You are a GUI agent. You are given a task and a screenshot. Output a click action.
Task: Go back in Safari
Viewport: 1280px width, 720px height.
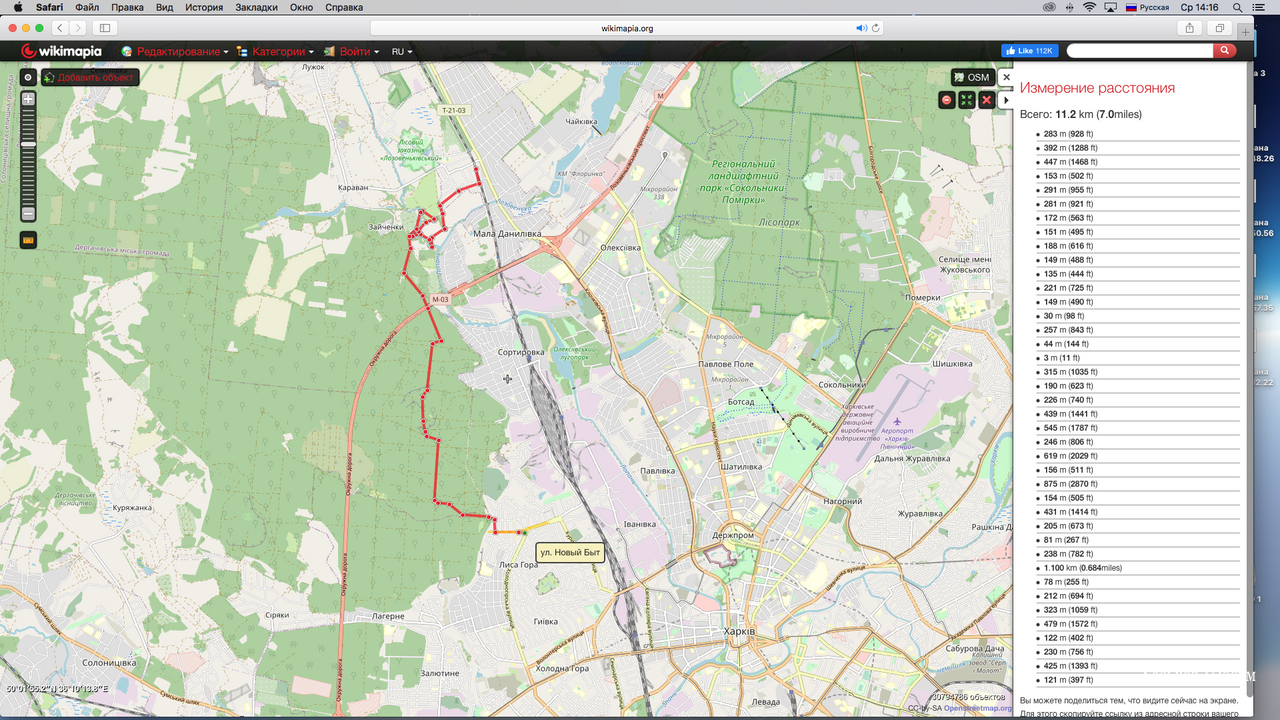(60, 28)
